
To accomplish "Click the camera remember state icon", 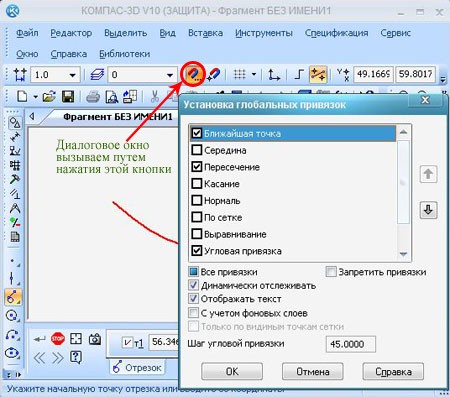I will click(x=95, y=339).
